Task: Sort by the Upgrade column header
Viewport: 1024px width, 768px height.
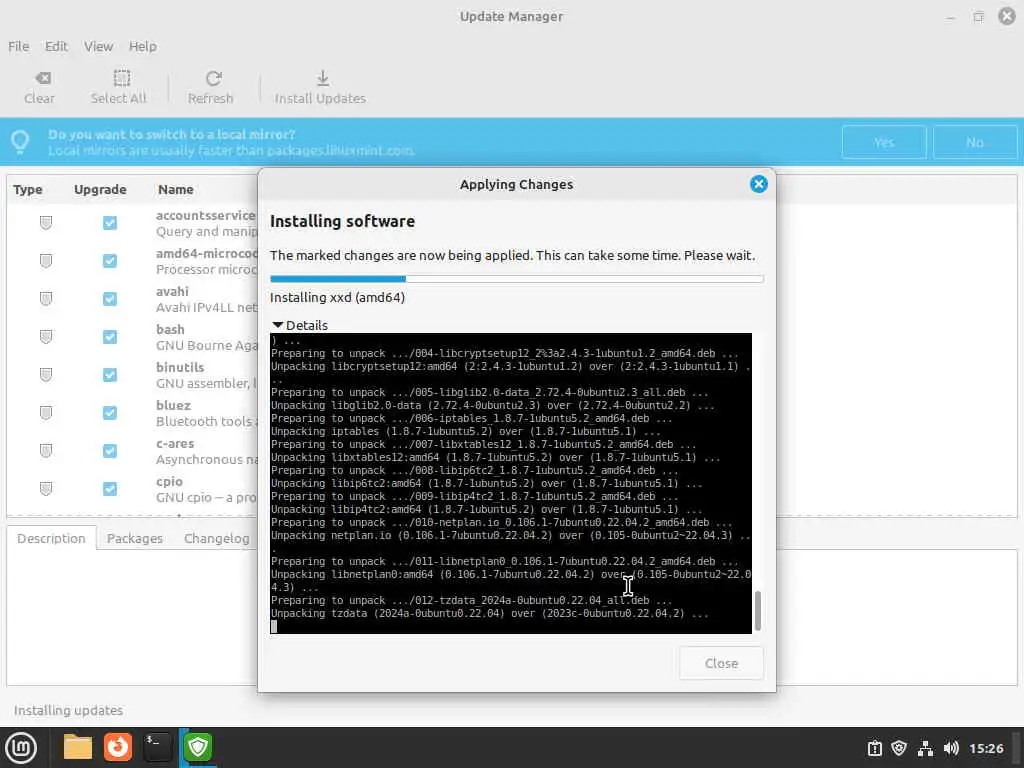Action: coord(100,189)
